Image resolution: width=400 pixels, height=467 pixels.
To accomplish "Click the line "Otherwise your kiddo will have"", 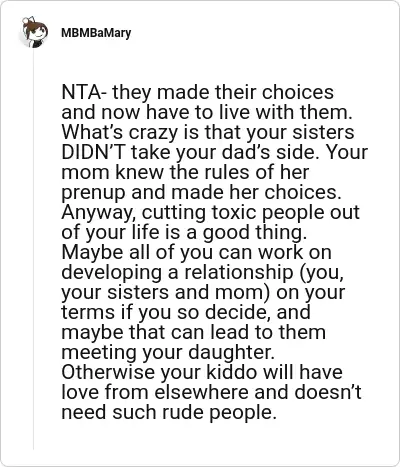I will 202,372.
